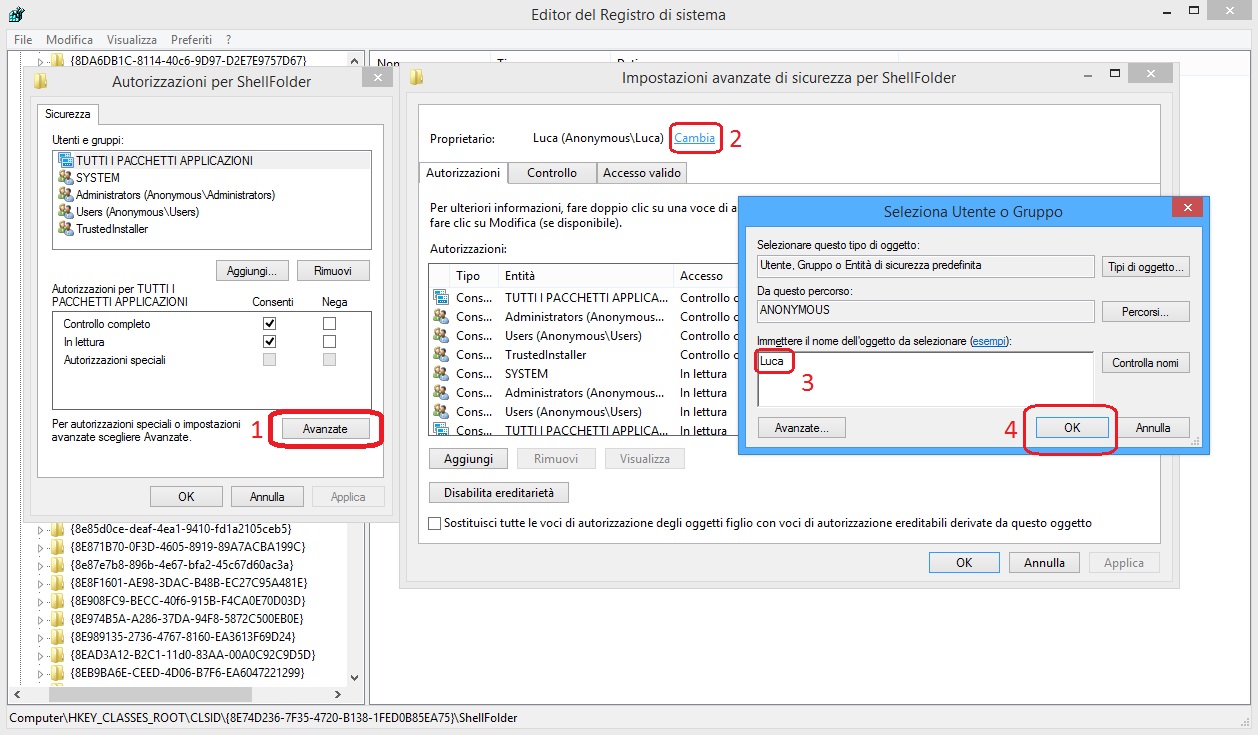Click the folder icon of {8EAD3A12-B2C1-11d0-83AA-00A0C92C9D5D}
Viewport: 1258px width, 735px height.
58,654
